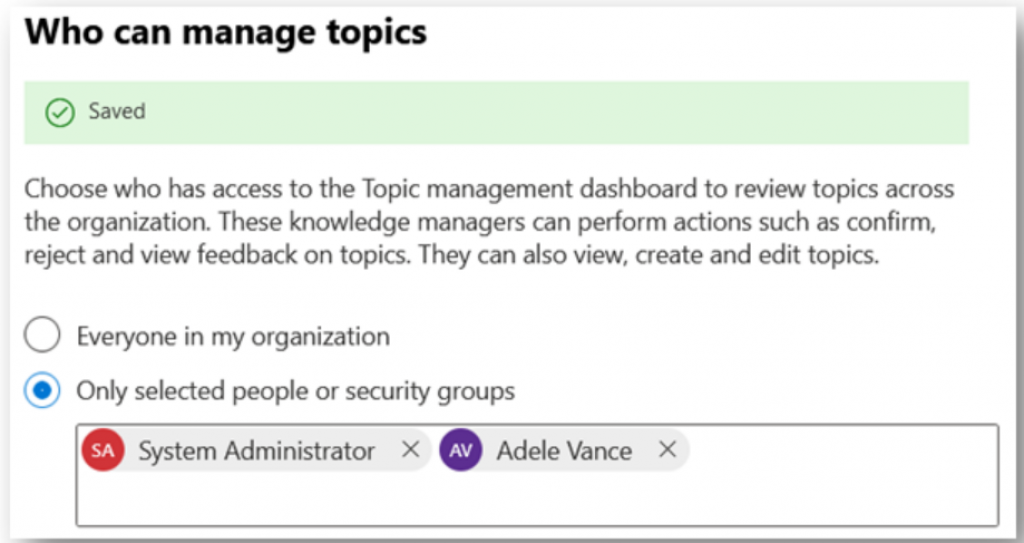This screenshot has width=1024, height=543.
Task: Click the word organization in the description paragraph
Action: coord(138,223)
